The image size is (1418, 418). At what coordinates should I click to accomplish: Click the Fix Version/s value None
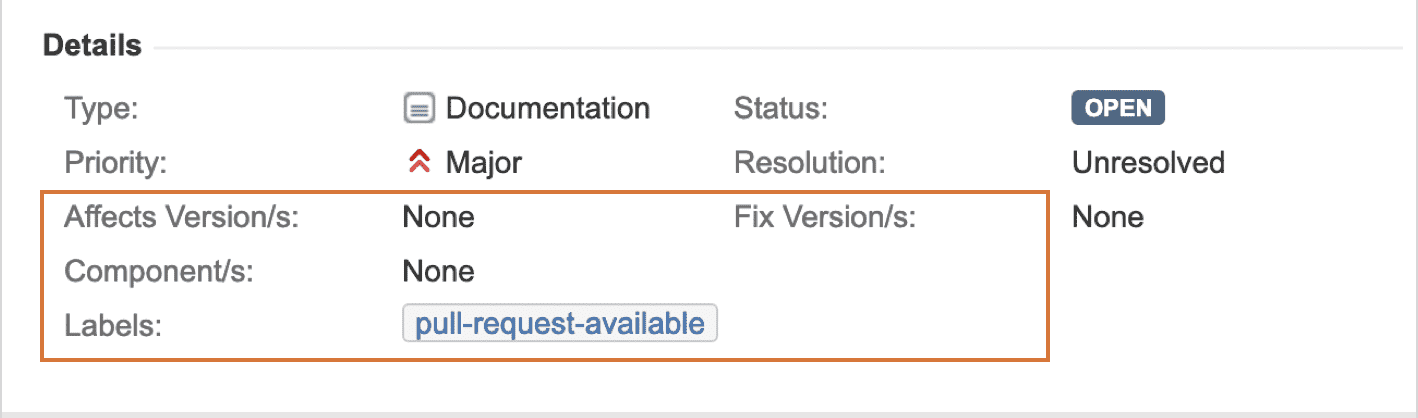[x=1108, y=217]
